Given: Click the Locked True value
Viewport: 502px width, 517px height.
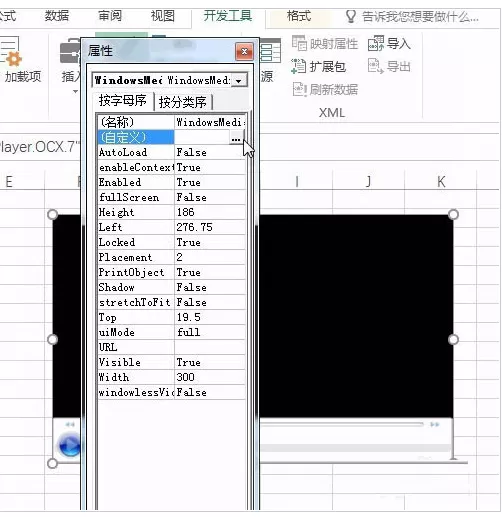Looking at the screenshot, I should click(x=210, y=242).
